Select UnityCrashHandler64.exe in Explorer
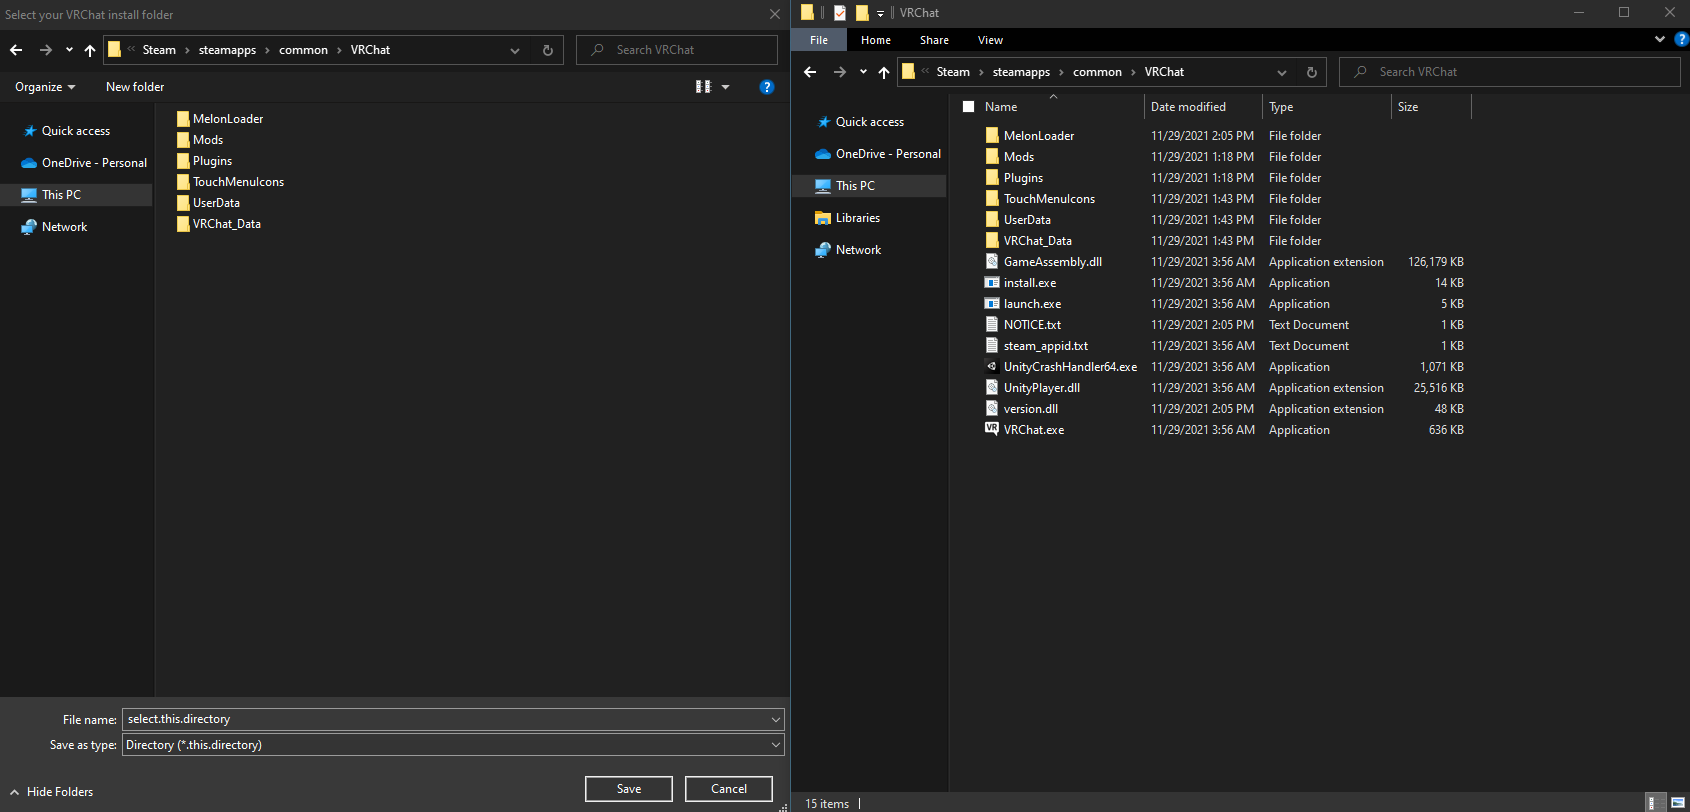 (1070, 367)
